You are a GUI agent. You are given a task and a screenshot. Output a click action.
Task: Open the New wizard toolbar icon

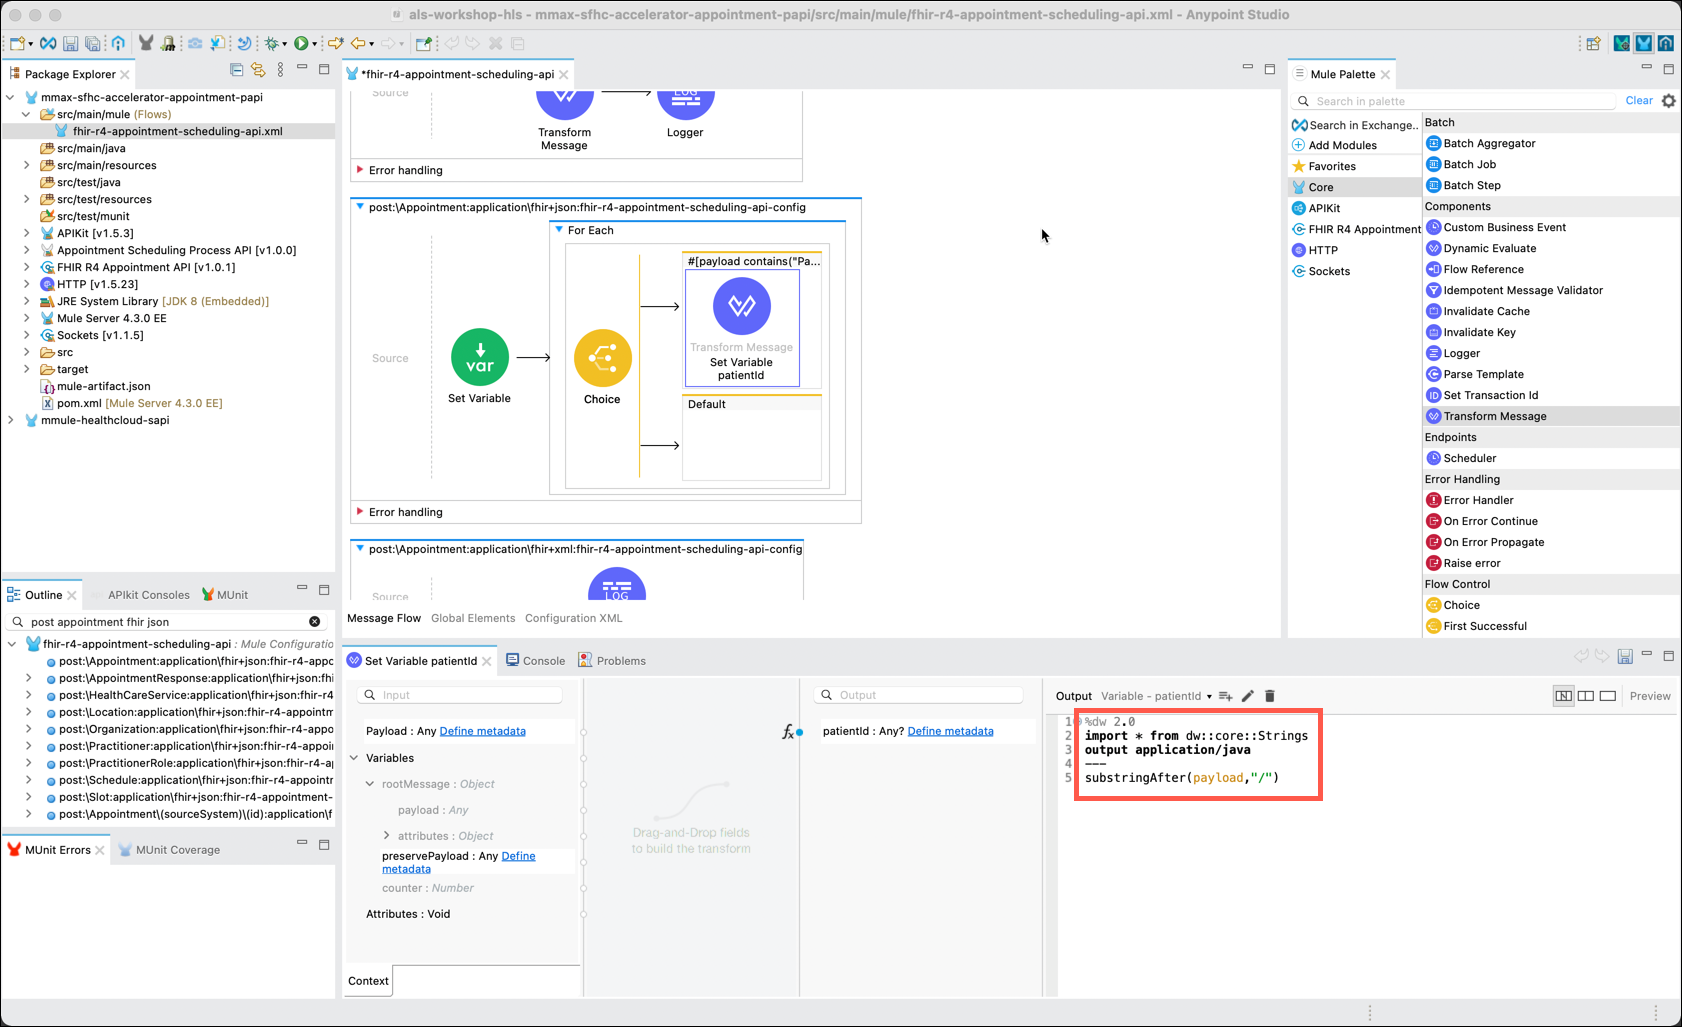point(18,44)
